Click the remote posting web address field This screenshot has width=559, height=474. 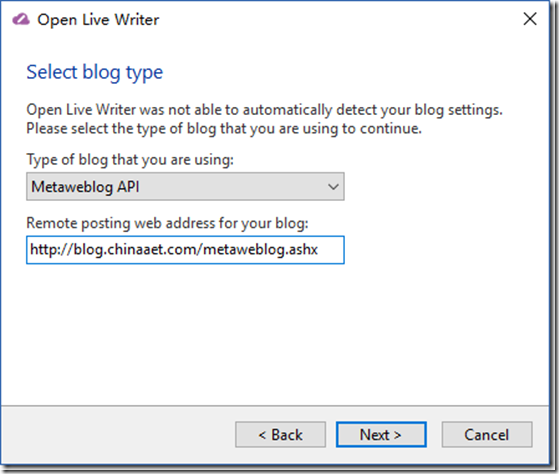click(185, 250)
